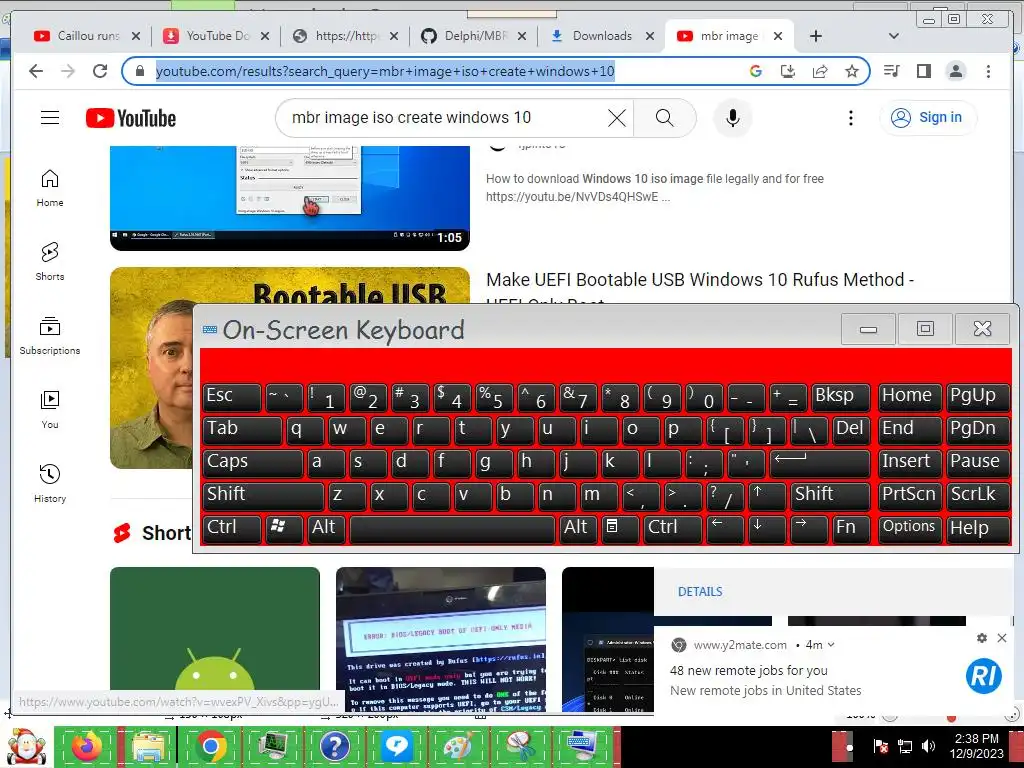Viewport: 1024px width, 768px height.
Task: Close the mbr image tab
Action: pyautogui.click(x=778, y=36)
